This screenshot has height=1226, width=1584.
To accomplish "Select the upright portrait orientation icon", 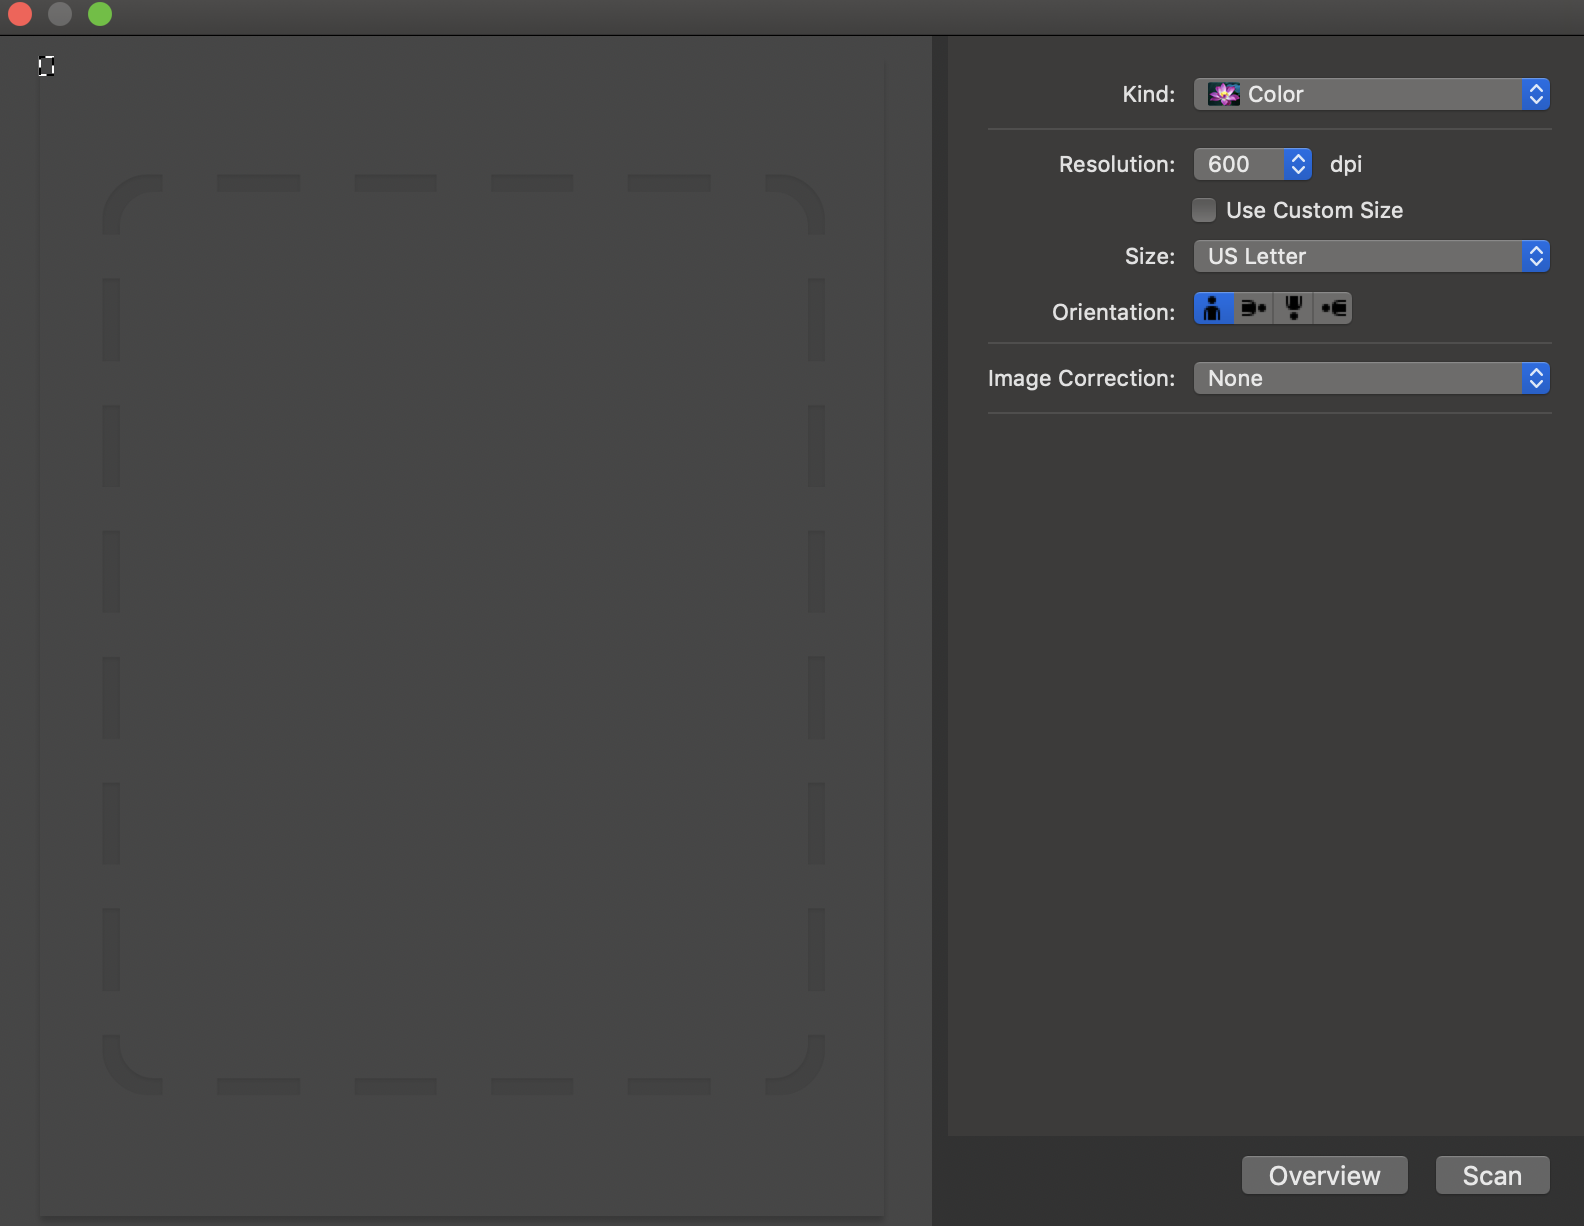I will coord(1213,308).
